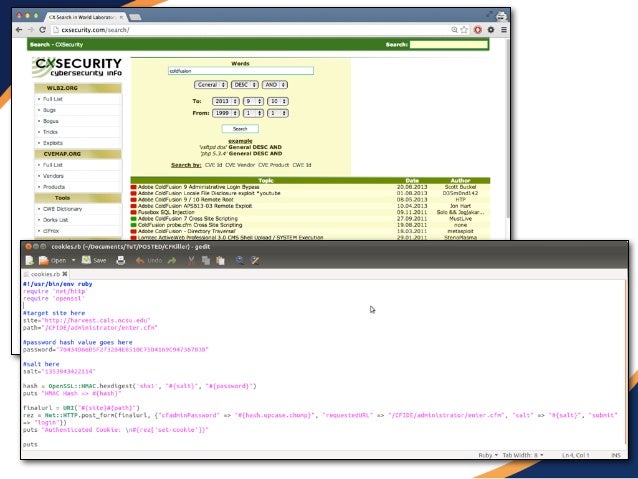This screenshot has width=638, height=479.
Task: Create a new document in gedit
Action: point(29,260)
